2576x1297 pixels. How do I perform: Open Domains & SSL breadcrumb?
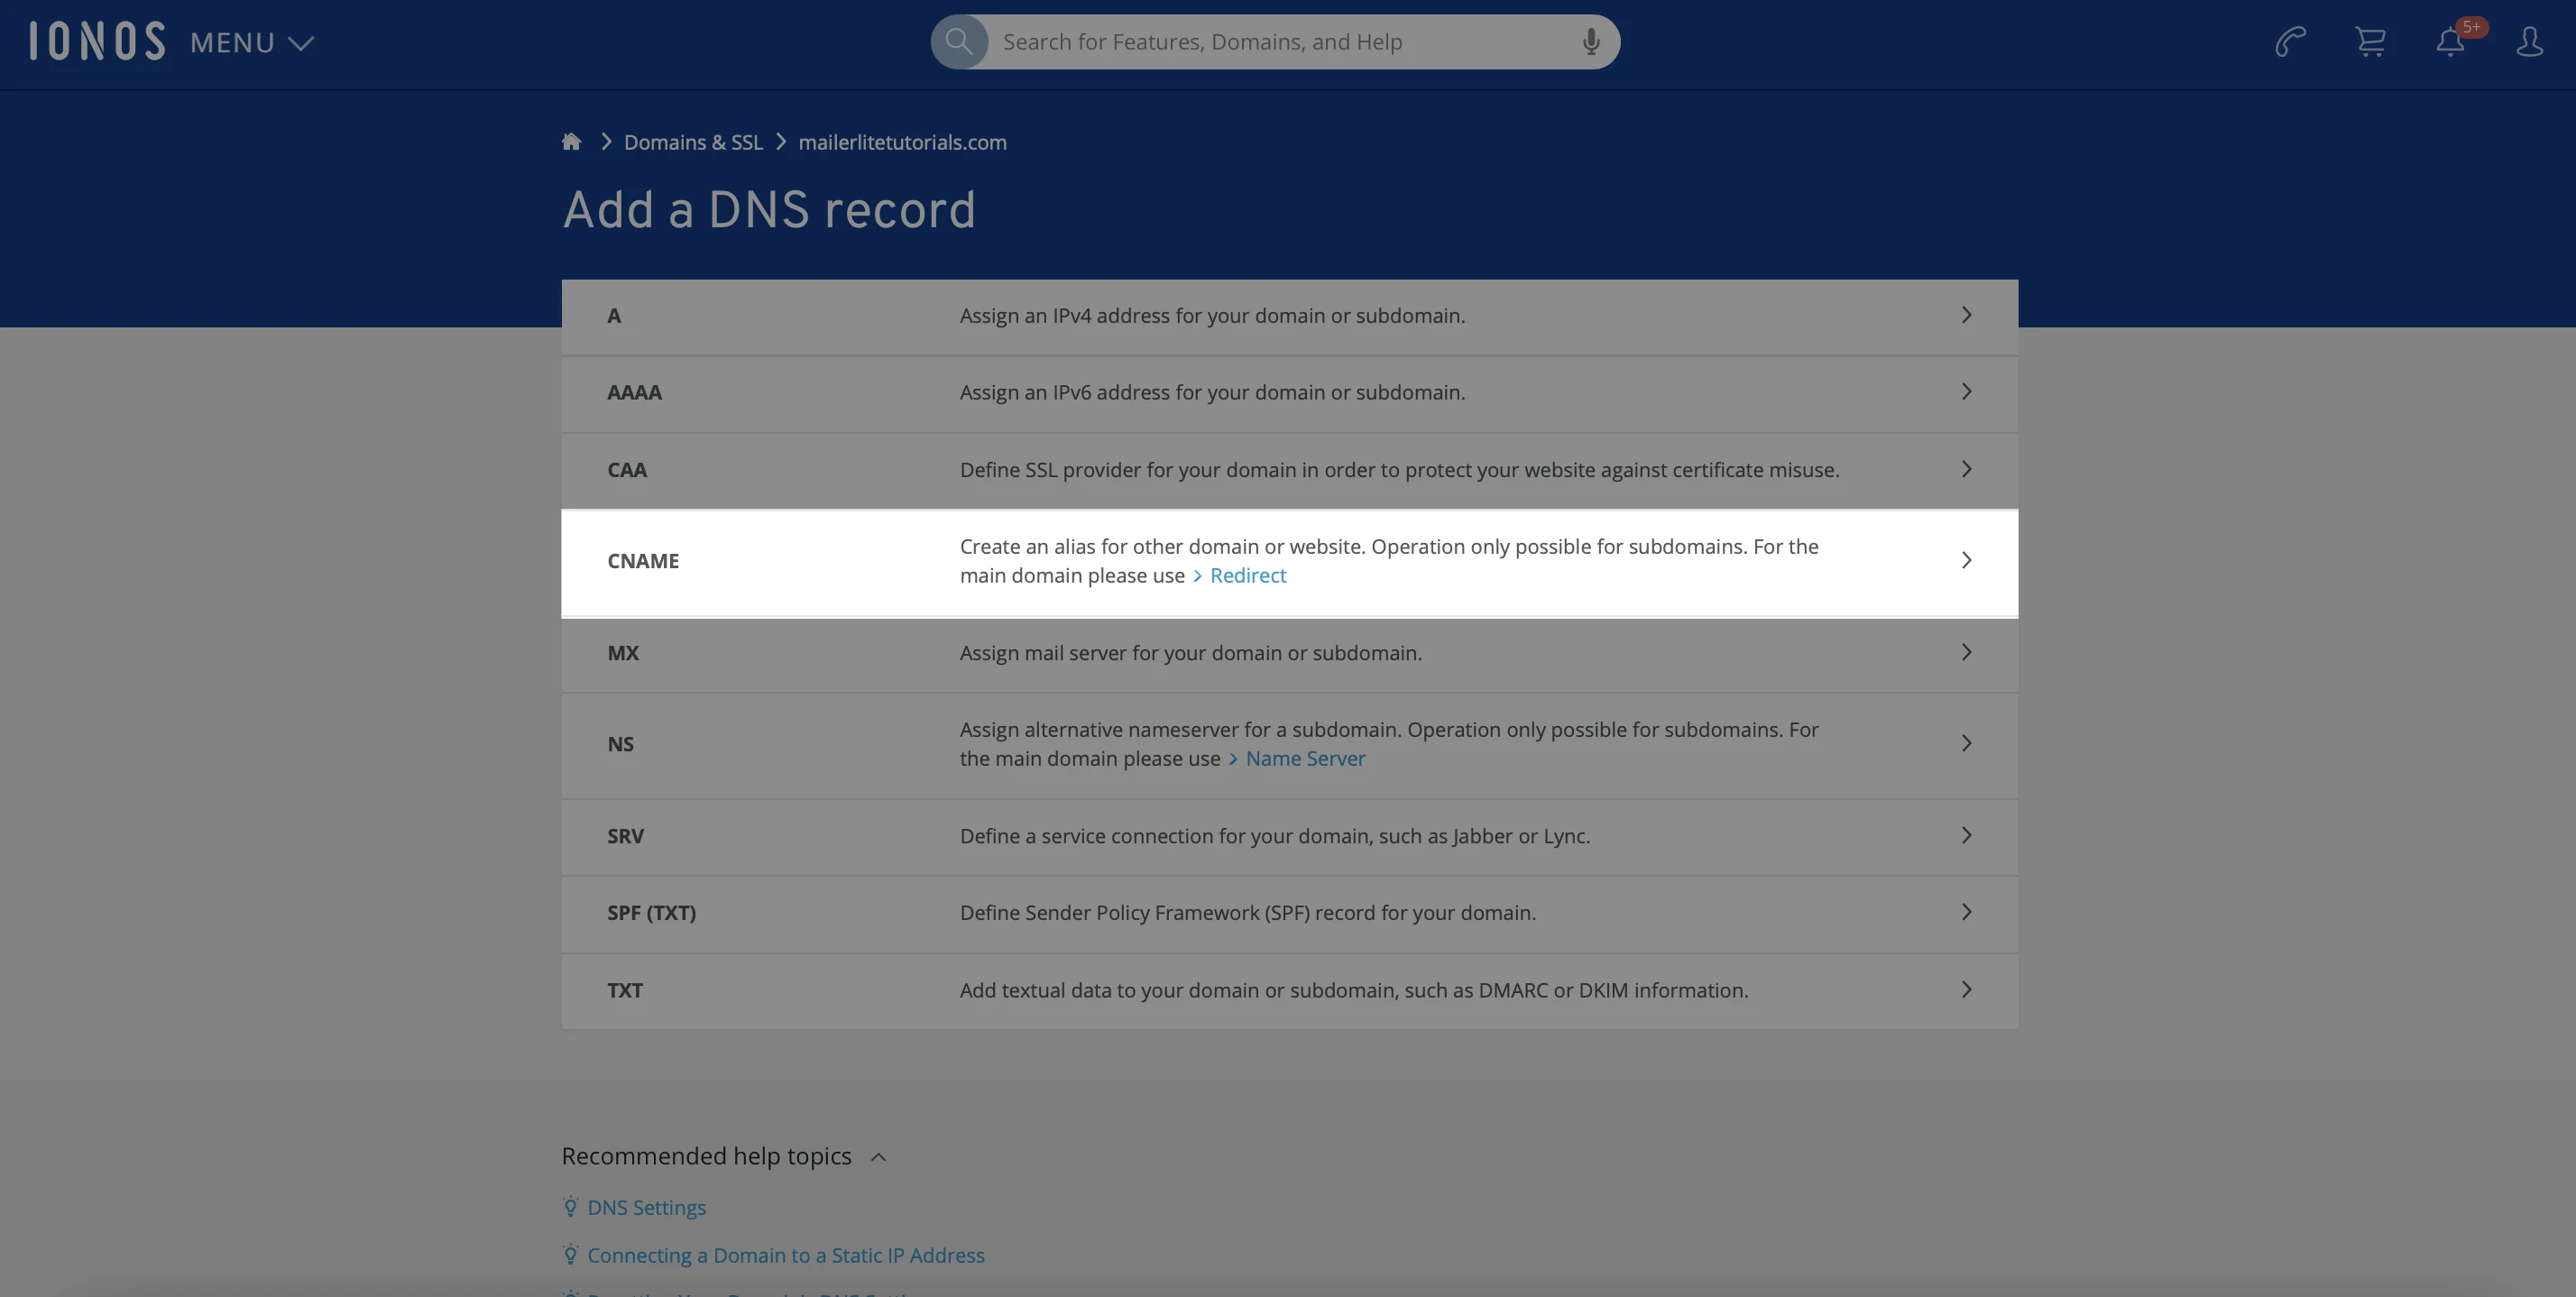click(693, 142)
